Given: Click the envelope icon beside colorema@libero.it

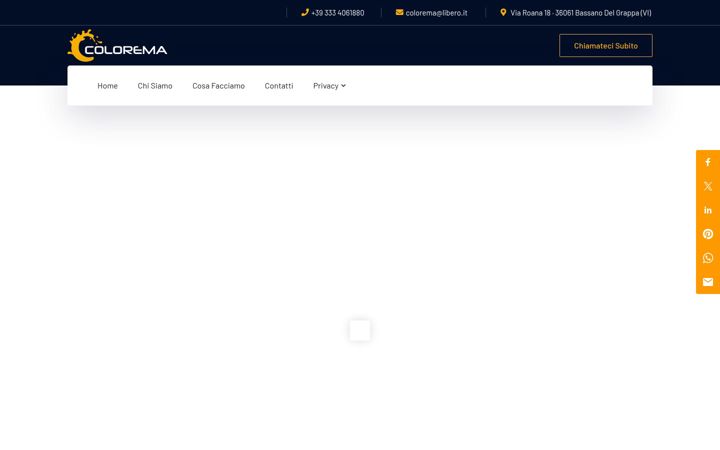Looking at the screenshot, I should pos(399,12).
